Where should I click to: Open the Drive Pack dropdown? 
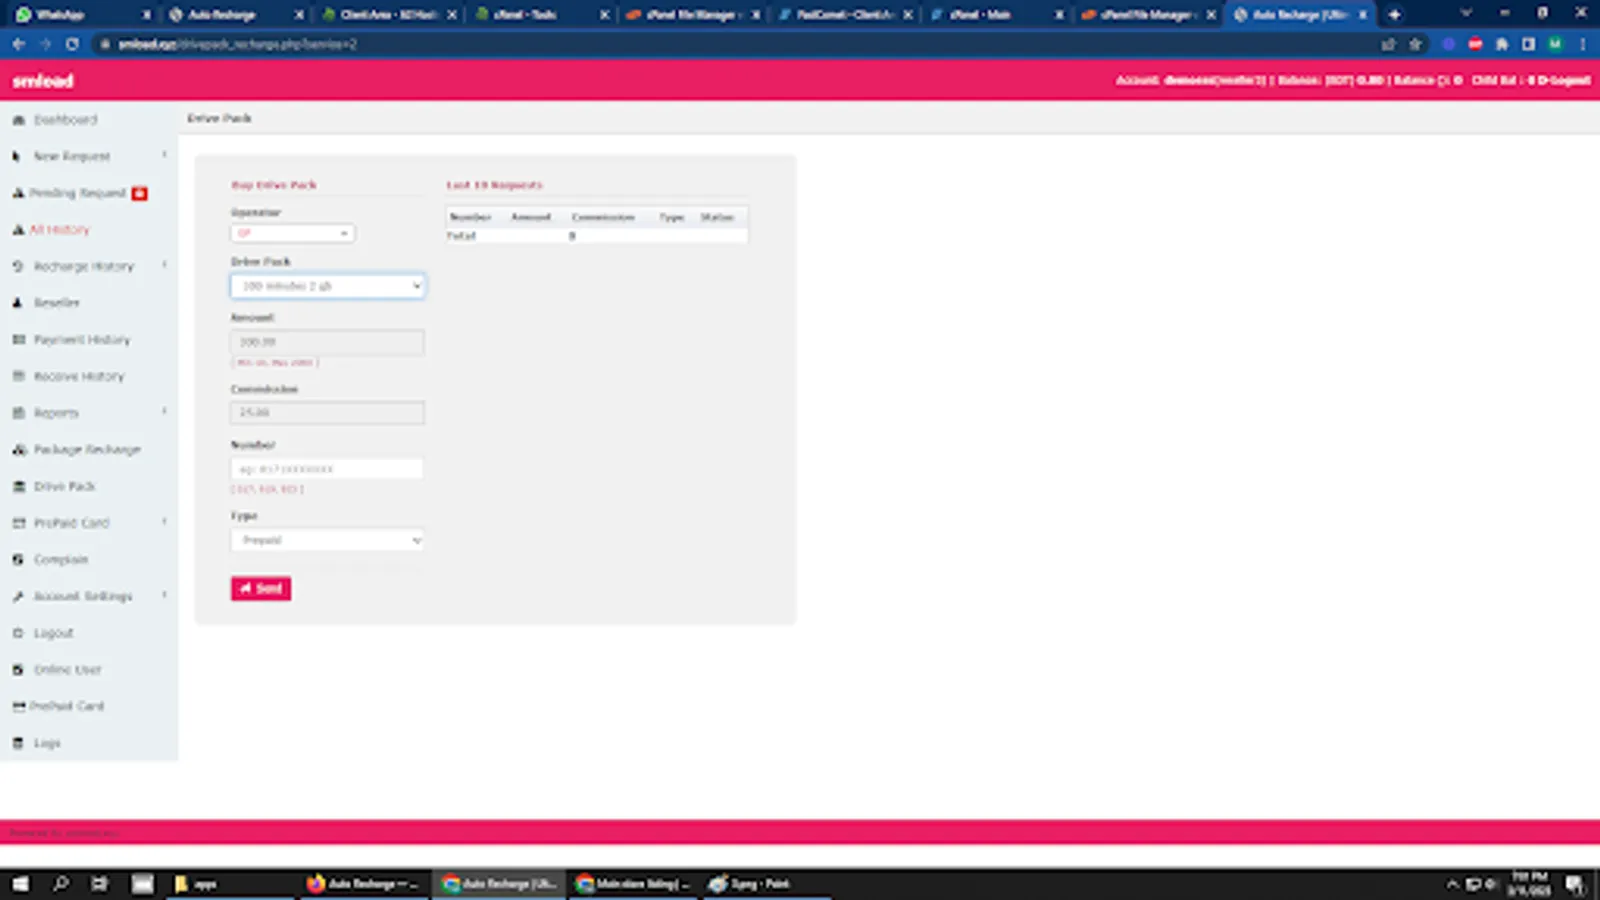pos(327,286)
